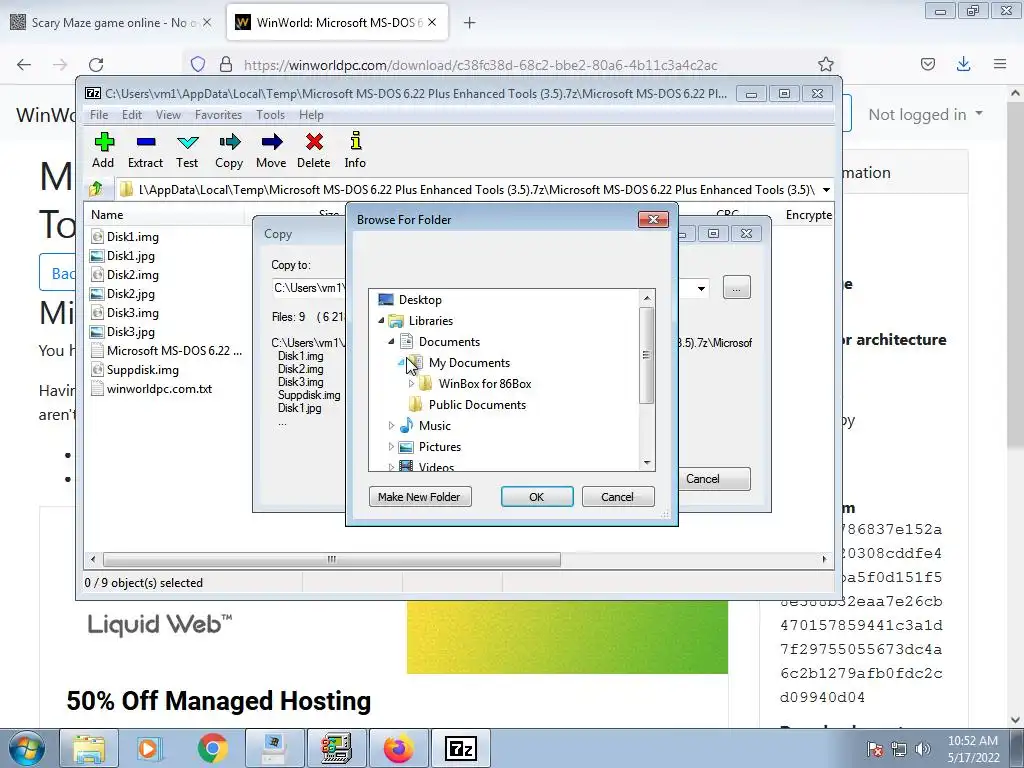The width and height of the screenshot is (1024, 768).
Task: Click the taskbar clock showing 10:52 AM
Action: coord(973,749)
